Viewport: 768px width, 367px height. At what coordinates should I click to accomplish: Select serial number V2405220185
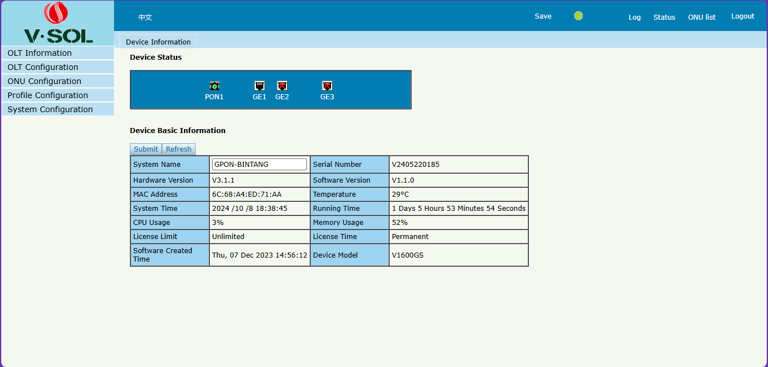pyautogui.click(x=416, y=164)
